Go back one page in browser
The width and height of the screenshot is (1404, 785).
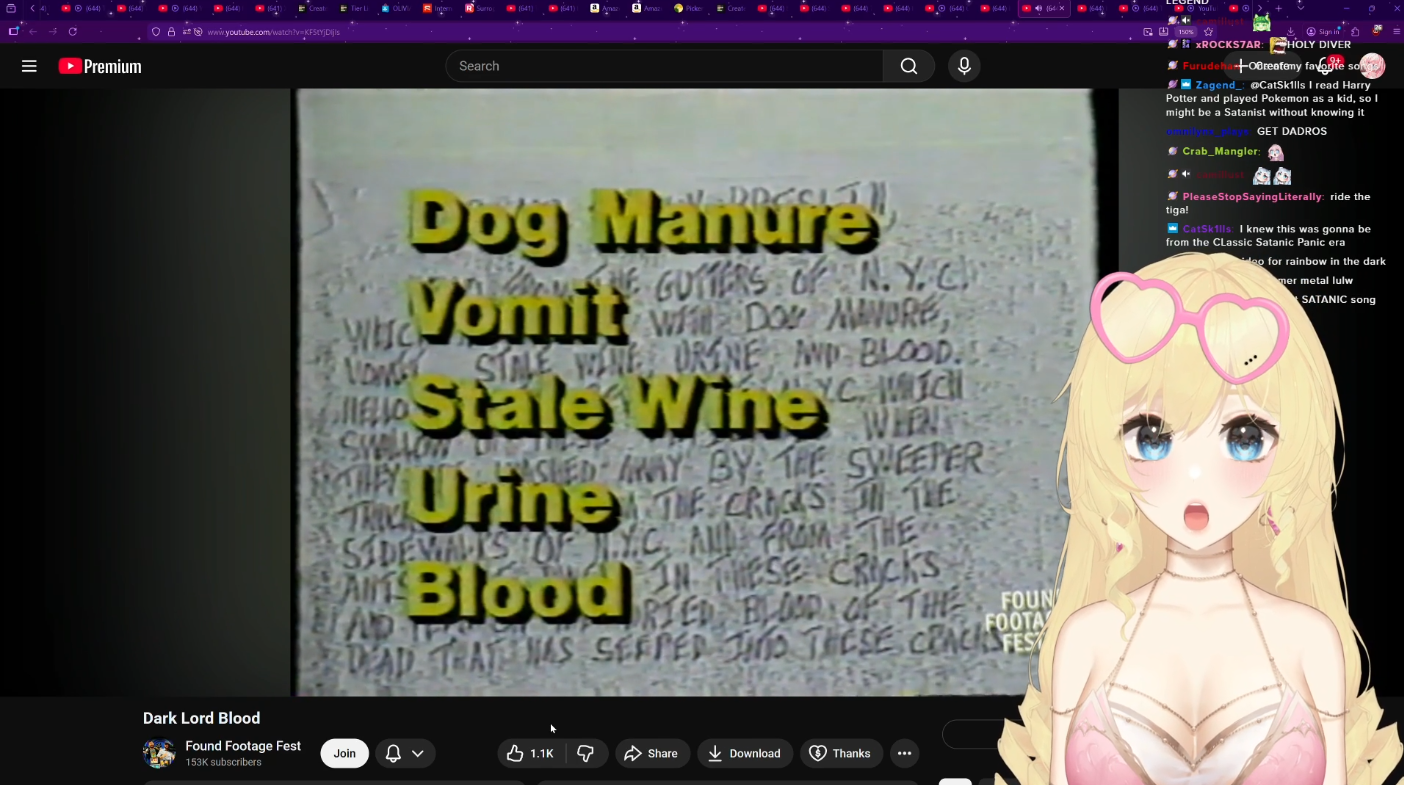point(32,32)
